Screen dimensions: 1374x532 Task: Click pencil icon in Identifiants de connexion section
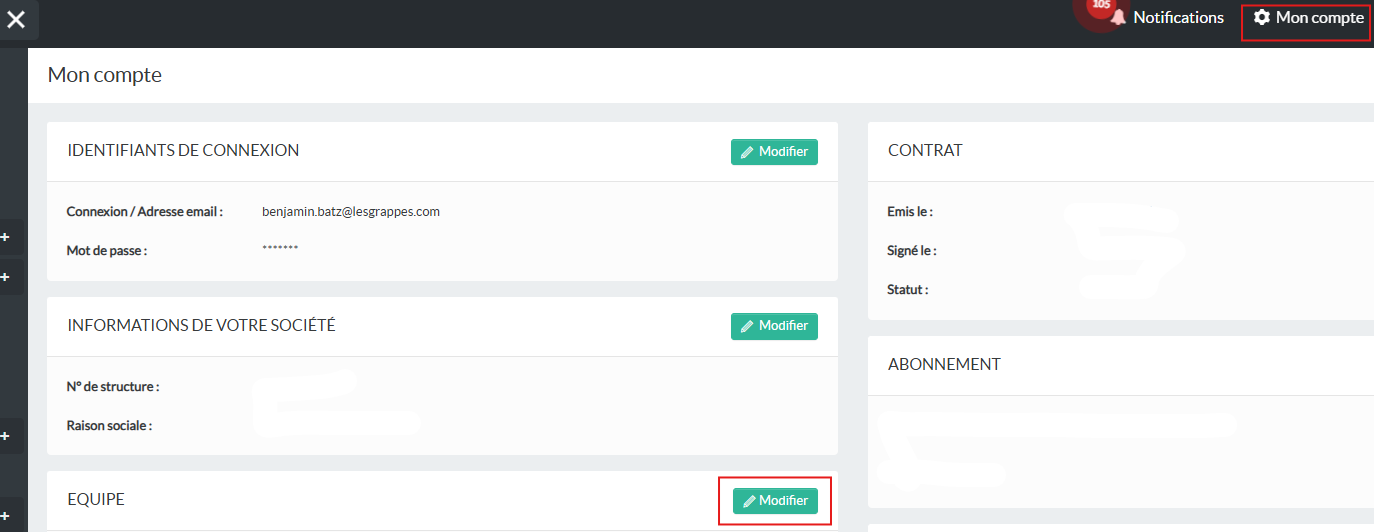point(748,152)
